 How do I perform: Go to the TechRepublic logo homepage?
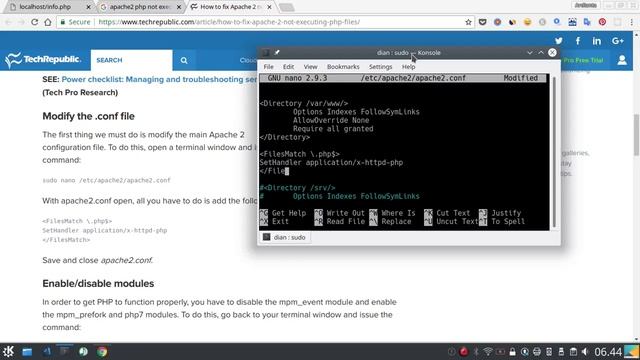(43, 60)
